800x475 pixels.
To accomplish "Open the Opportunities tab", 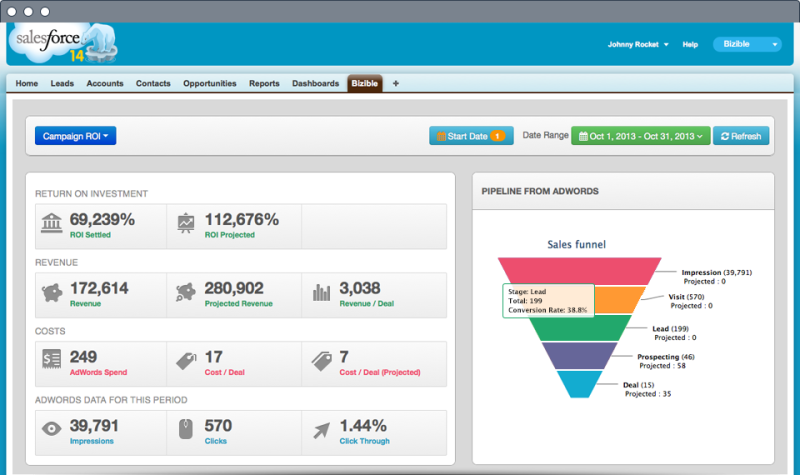I will (x=210, y=83).
